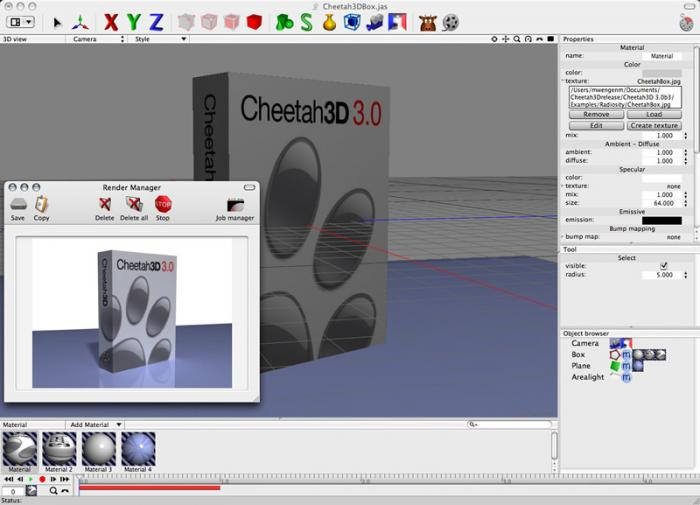Click the green play button in timeline
Screen dimensions: 700x505
(x=31, y=479)
